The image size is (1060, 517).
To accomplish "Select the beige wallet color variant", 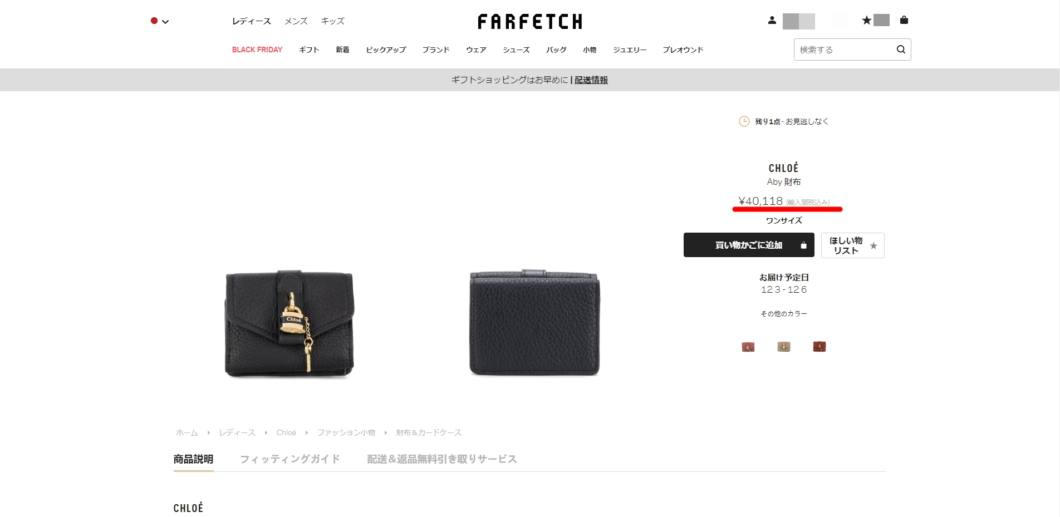I will [784, 347].
